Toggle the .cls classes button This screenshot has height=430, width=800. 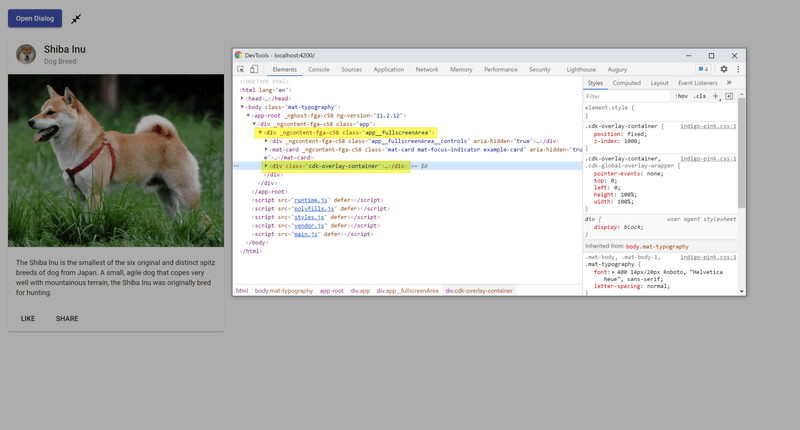699,96
